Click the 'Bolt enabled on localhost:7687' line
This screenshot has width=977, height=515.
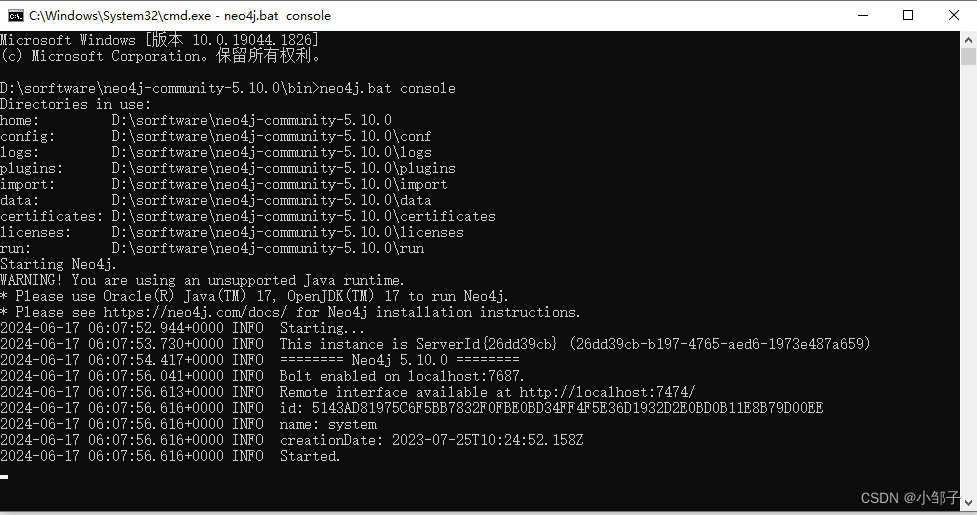click(x=402, y=376)
